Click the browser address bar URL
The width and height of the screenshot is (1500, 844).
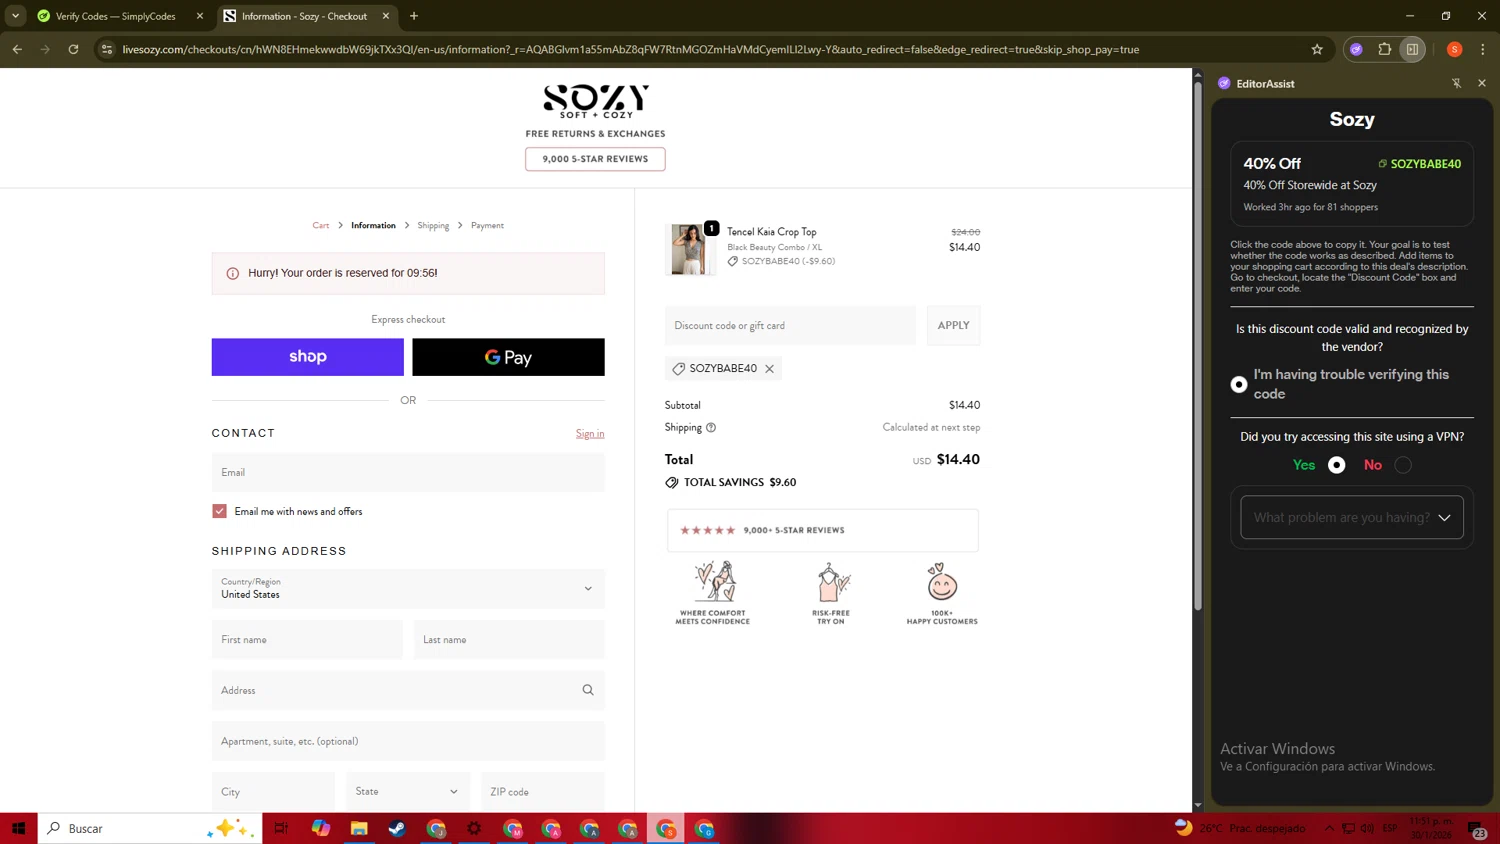(x=630, y=49)
